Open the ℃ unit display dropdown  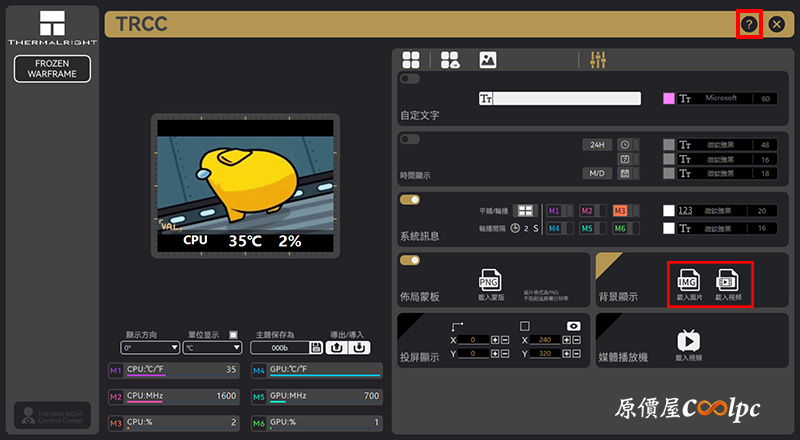tap(212, 348)
